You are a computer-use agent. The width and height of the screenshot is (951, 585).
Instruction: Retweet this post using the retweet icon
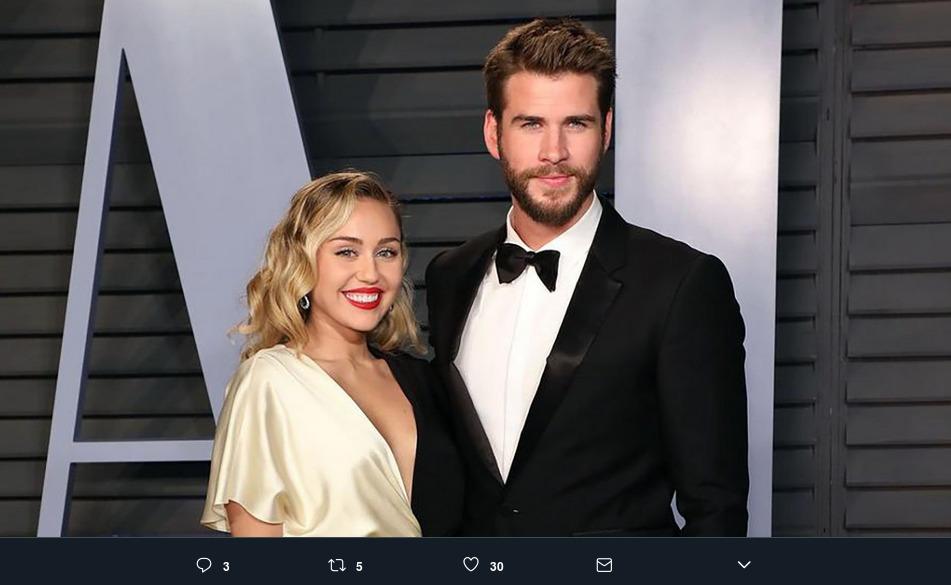[x=337, y=565]
